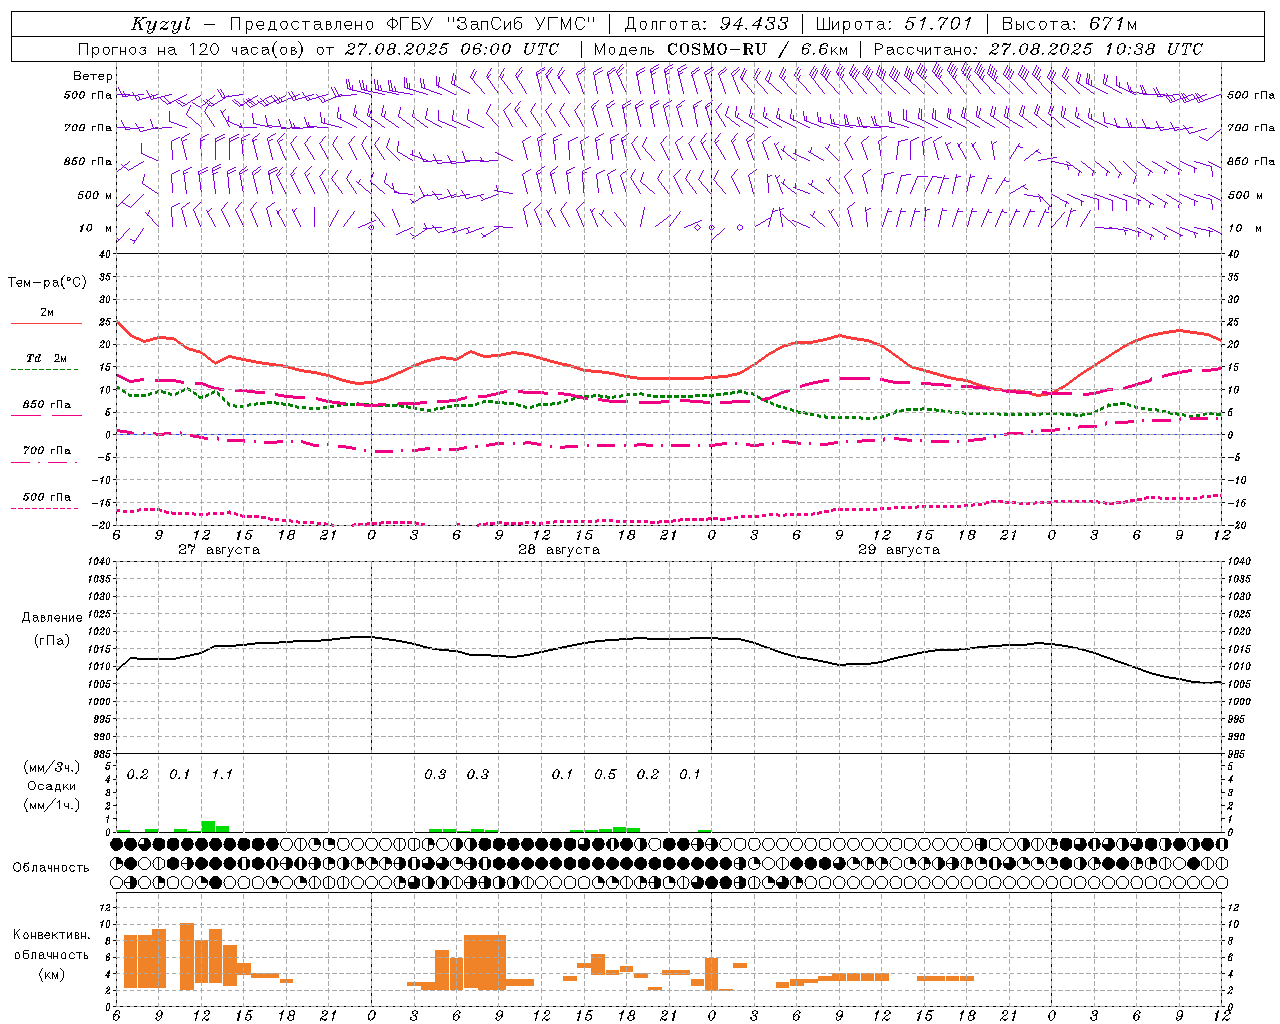Click the 'Конвективн.' convective cloud label
The image size is (1280, 1024).
[x=52, y=935]
